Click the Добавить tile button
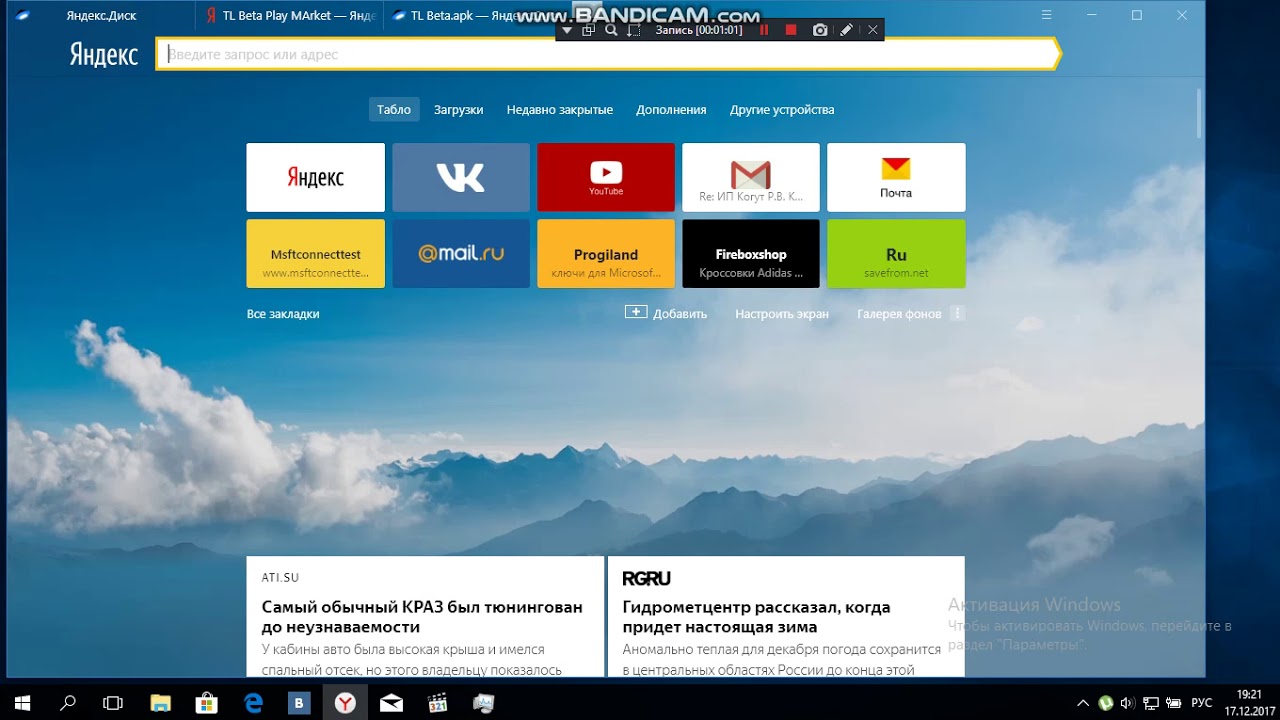This screenshot has width=1280, height=720. [x=666, y=313]
